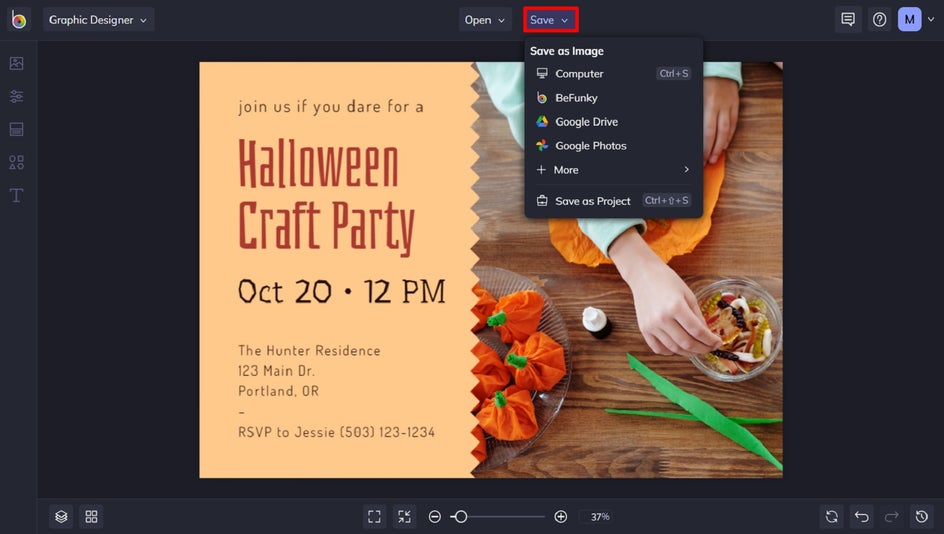Open the Image Manager sidebar icon
This screenshot has height=534, width=944.
[17, 63]
